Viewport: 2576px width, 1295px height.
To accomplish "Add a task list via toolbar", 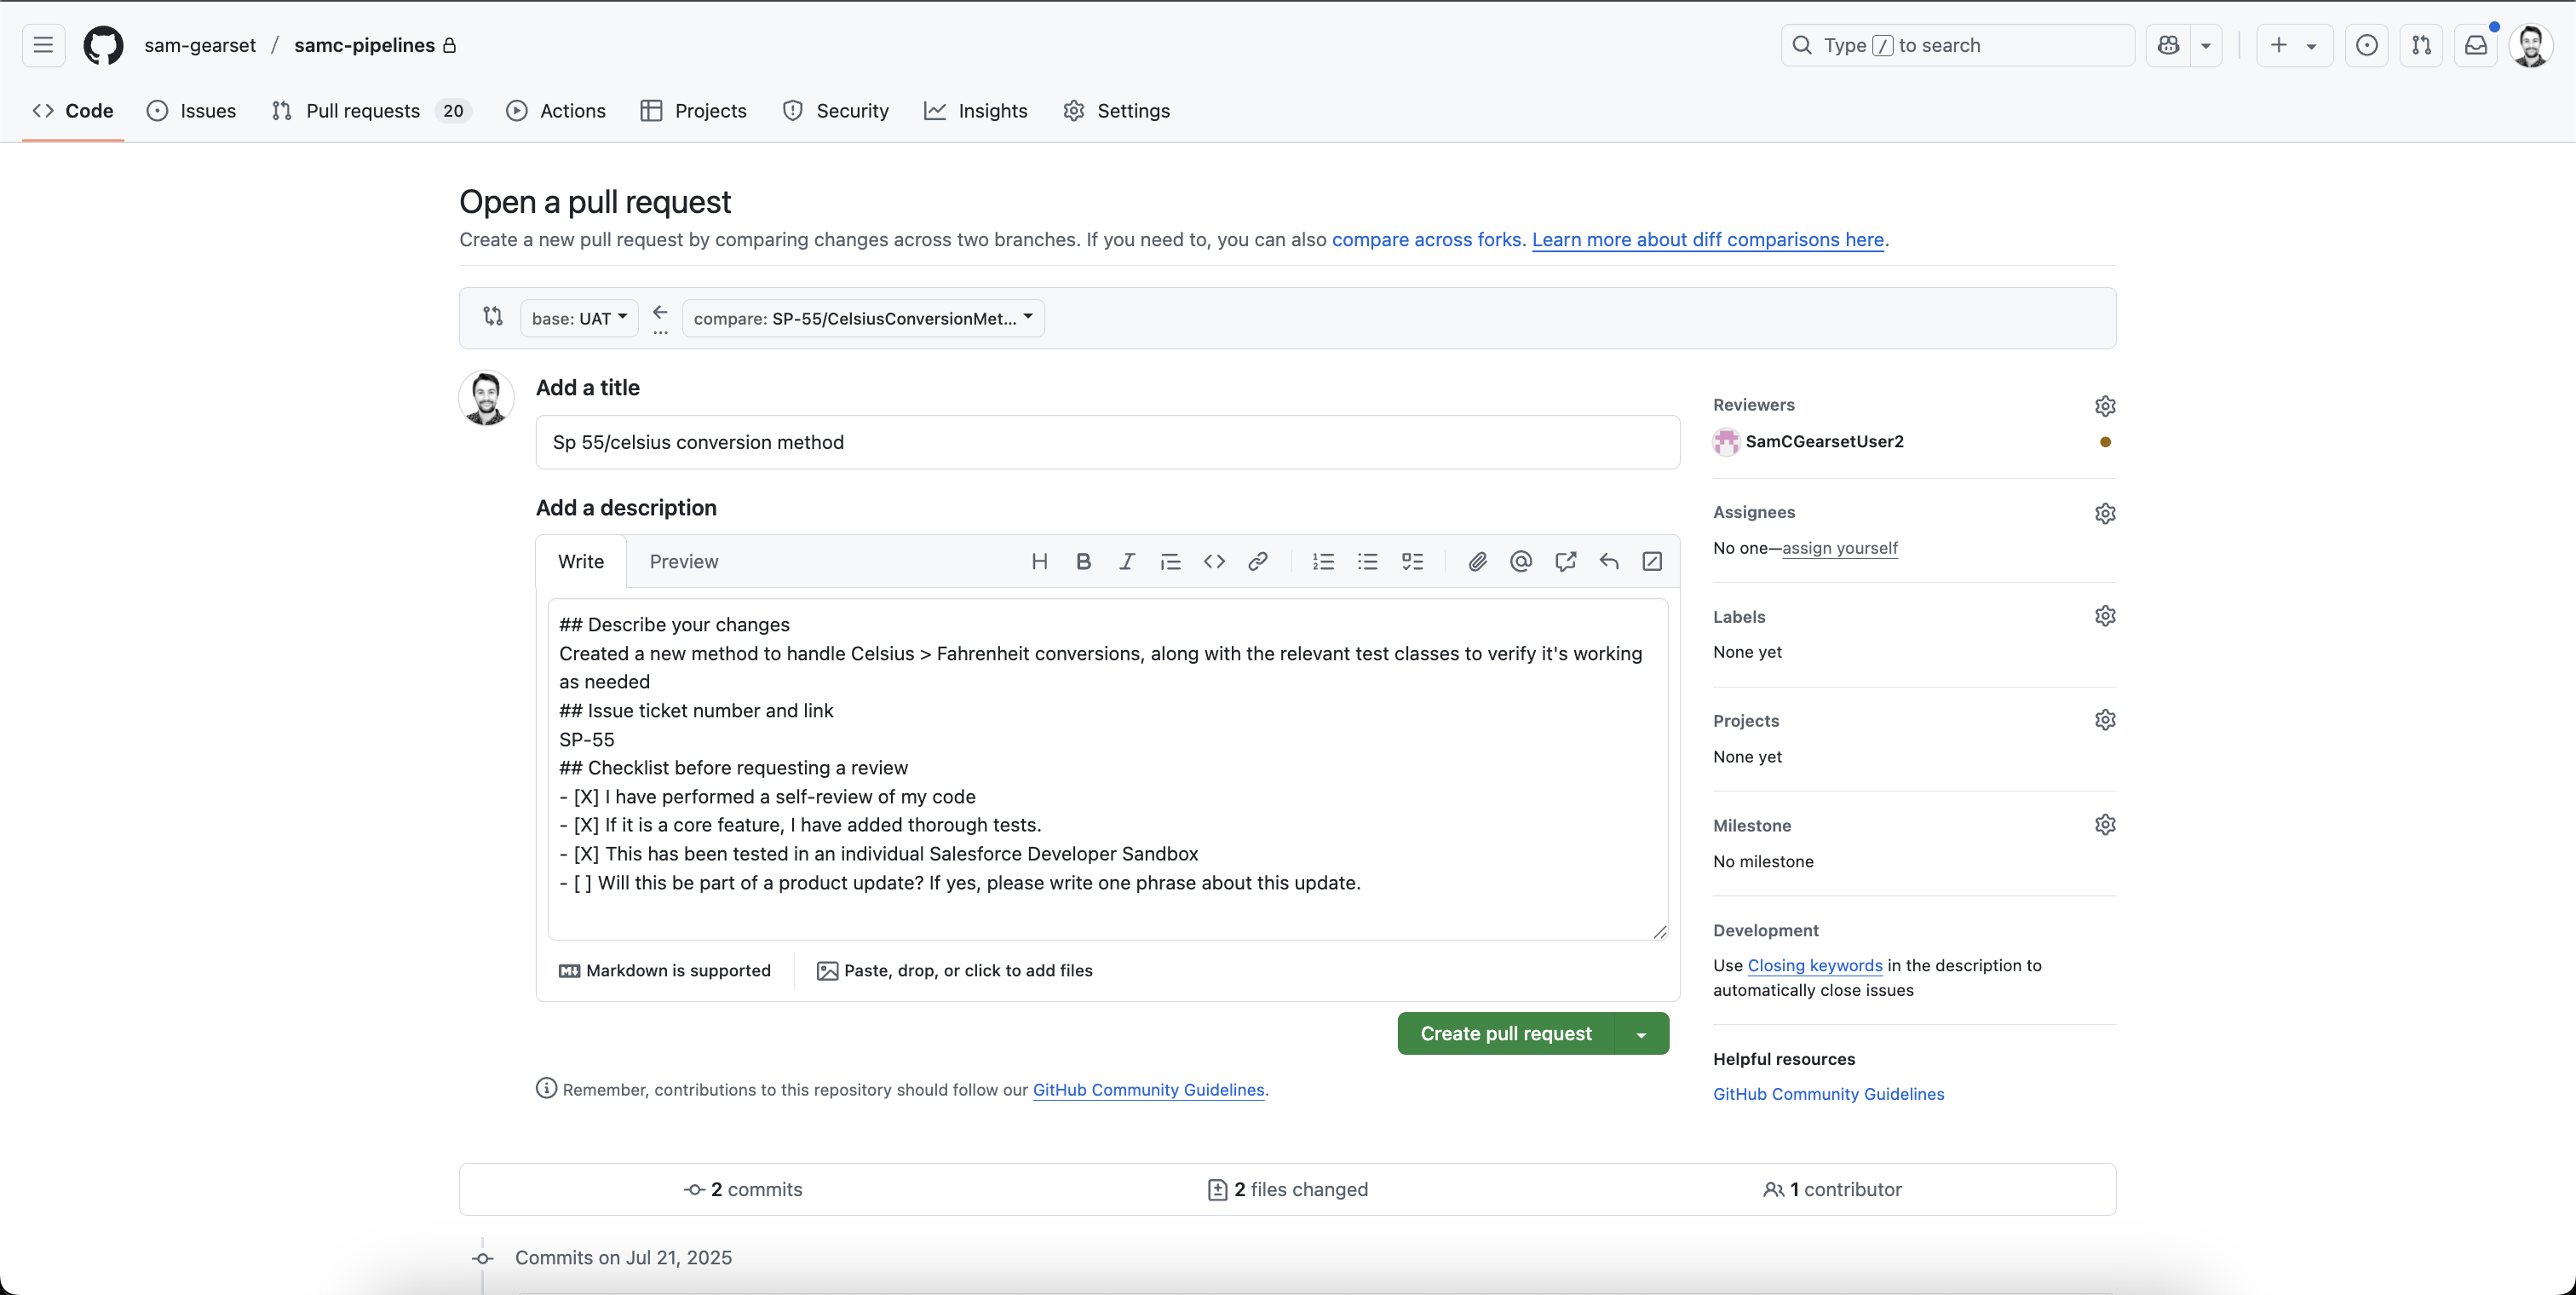I will (x=1412, y=561).
